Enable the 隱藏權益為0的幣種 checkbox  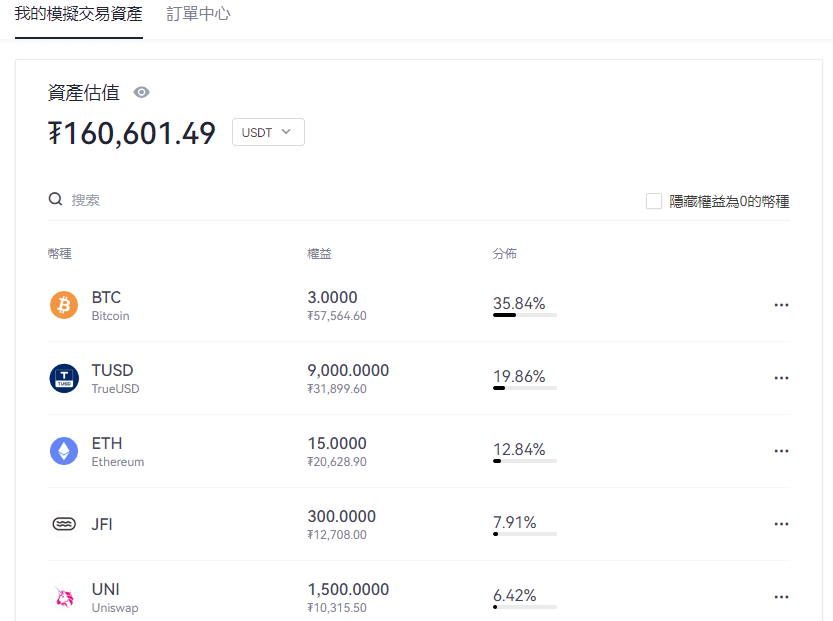coord(654,201)
